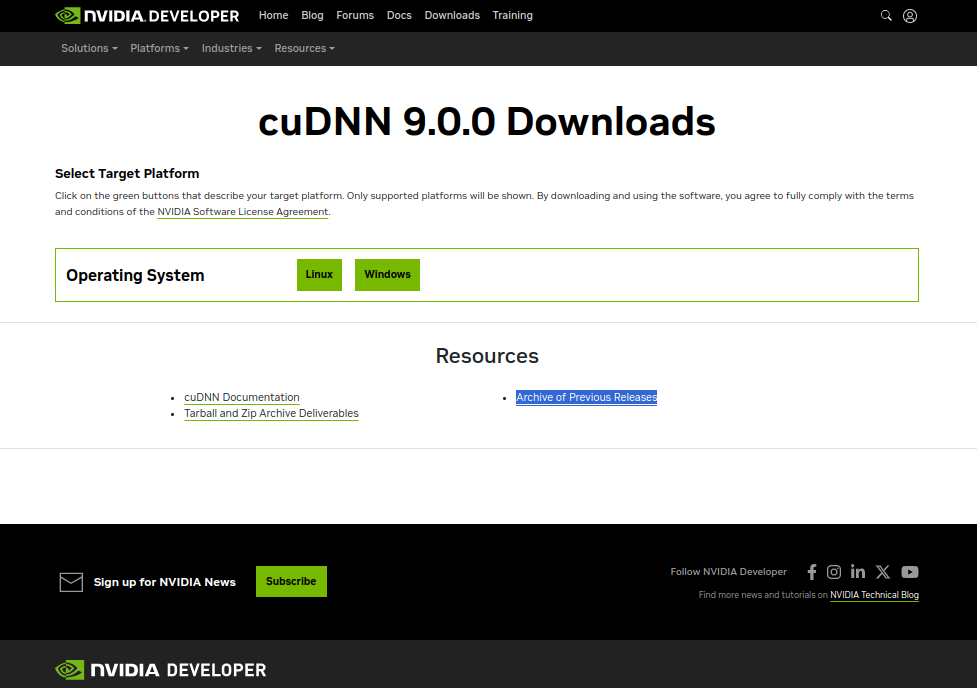Click 'Sign up for NVIDIA News' text
This screenshot has height=688, width=977.
click(164, 582)
